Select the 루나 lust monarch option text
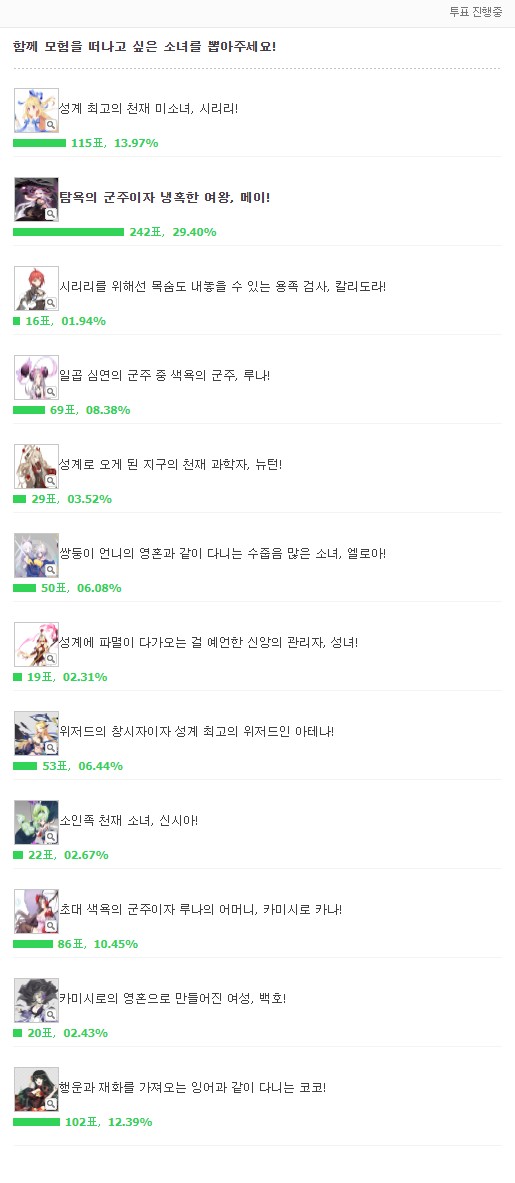This screenshot has height=1183, width=515. [164, 376]
